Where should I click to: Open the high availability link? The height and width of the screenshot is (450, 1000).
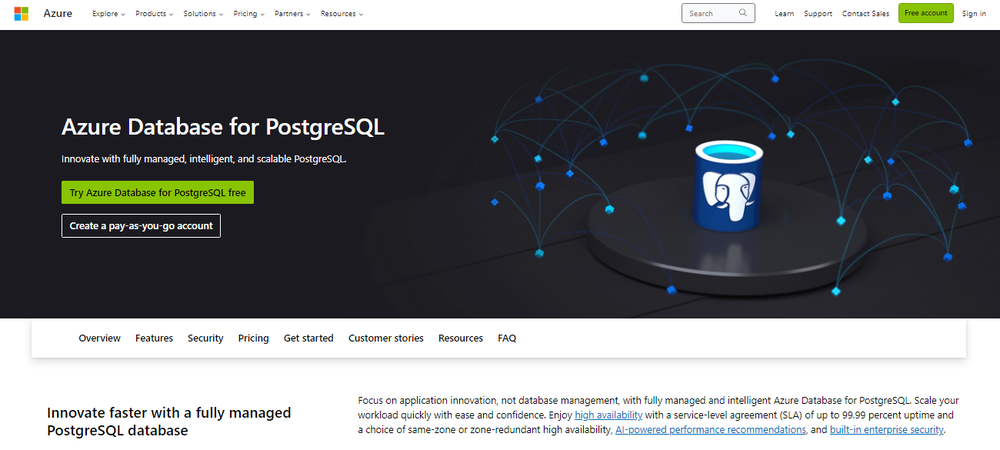point(608,416)
